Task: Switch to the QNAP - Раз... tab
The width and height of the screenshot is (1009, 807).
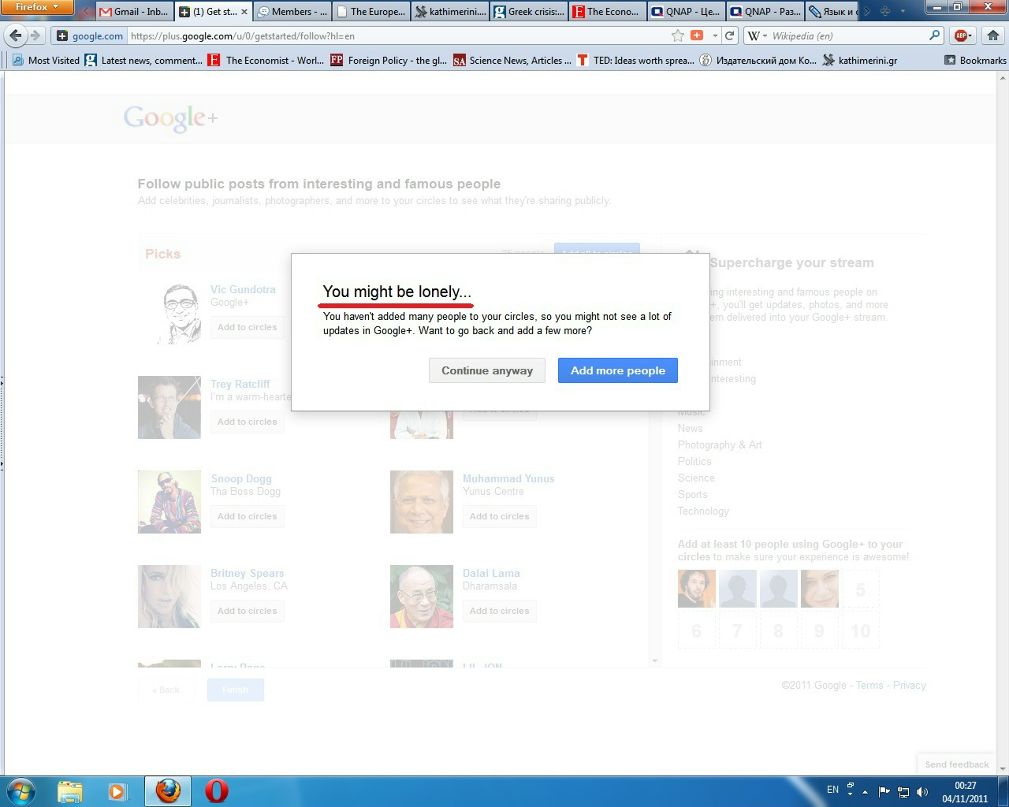Action: tap(765, 12)
